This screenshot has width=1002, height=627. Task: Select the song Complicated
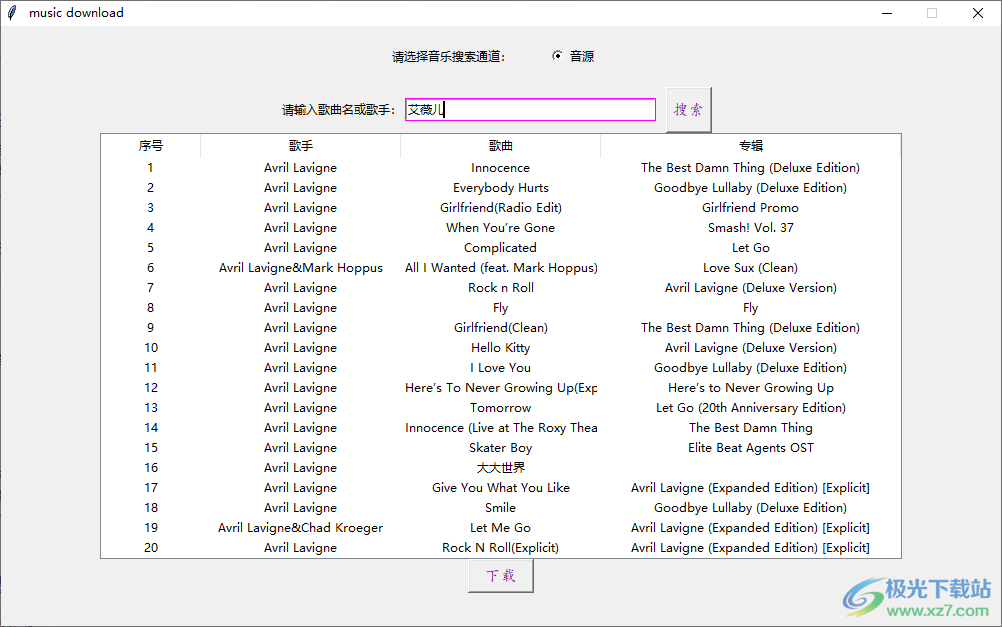pyautogui.click(x=500, y=248)
